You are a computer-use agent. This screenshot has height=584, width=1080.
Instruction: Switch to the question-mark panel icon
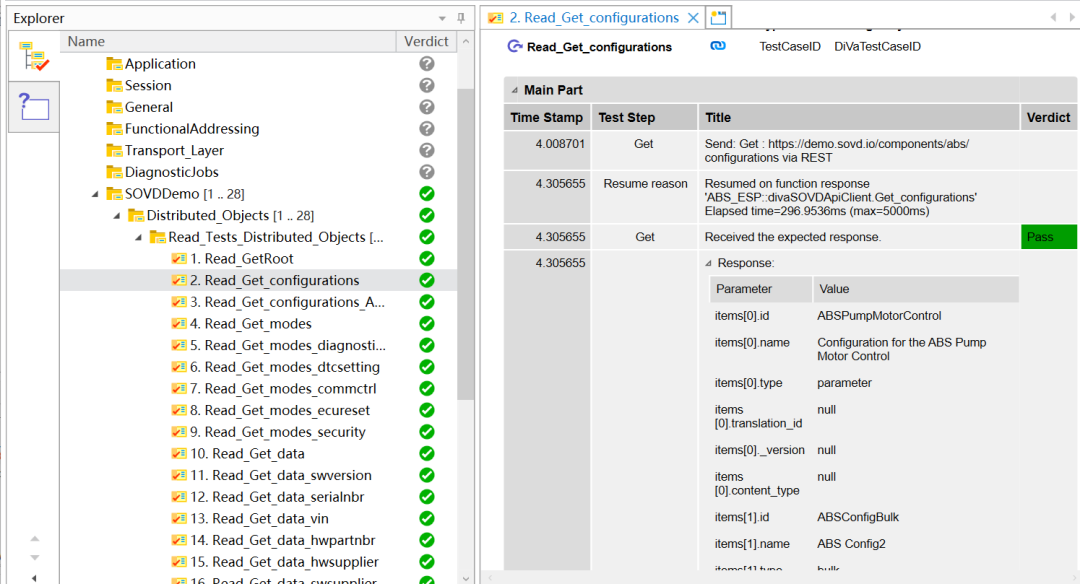pyautogui.click(x=33, y=106)
